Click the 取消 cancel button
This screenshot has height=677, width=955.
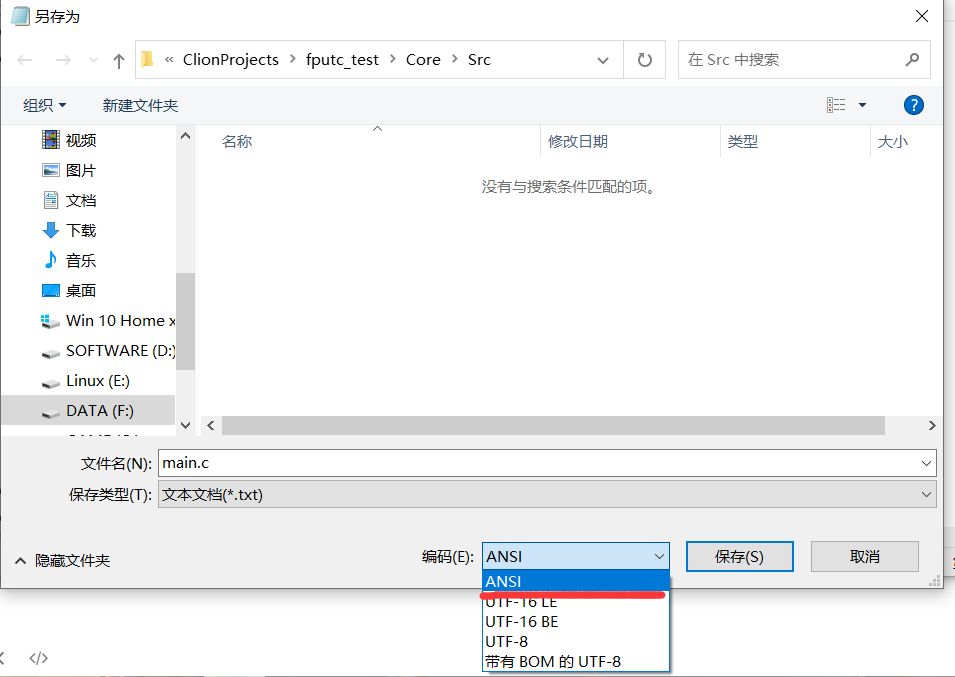pyautogui.click(x=864, y=556)
